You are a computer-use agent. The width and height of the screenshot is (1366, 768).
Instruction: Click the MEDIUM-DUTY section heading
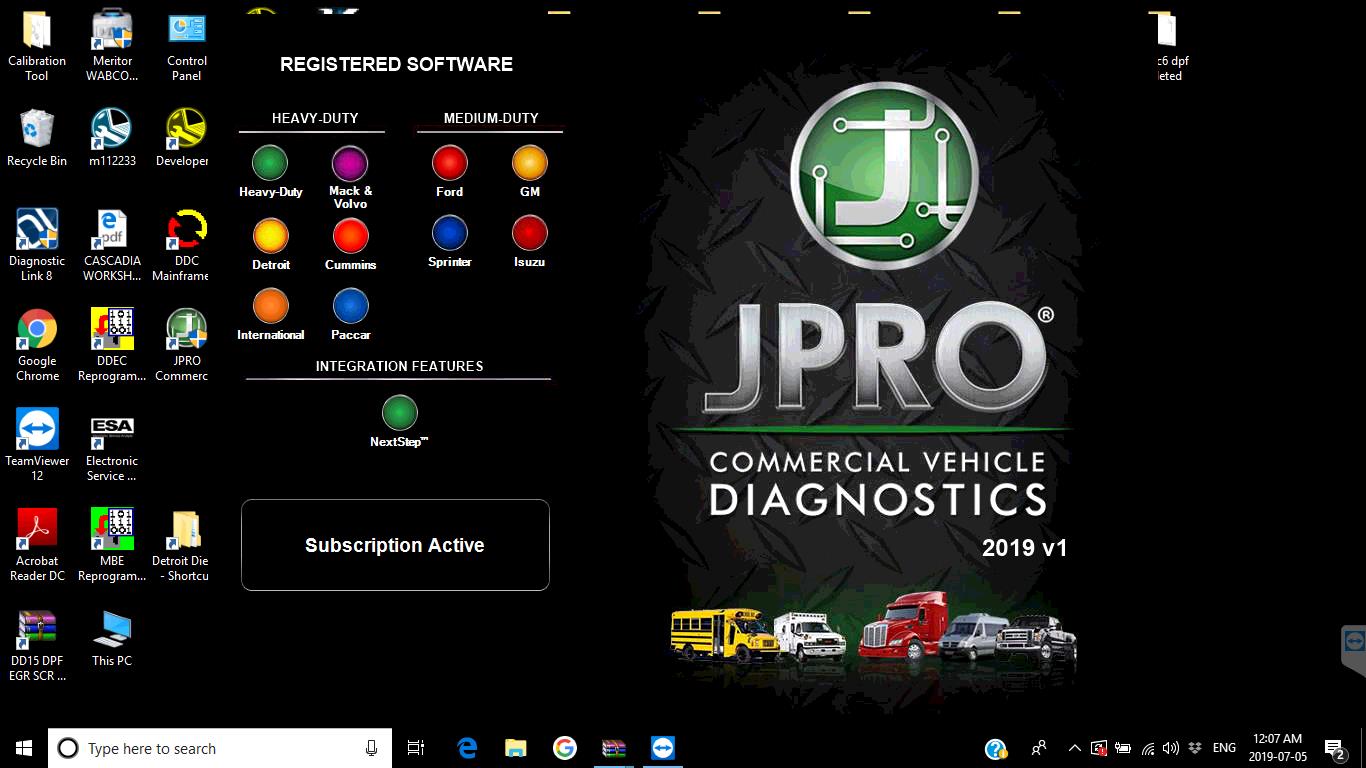click(x=491, y=118)
